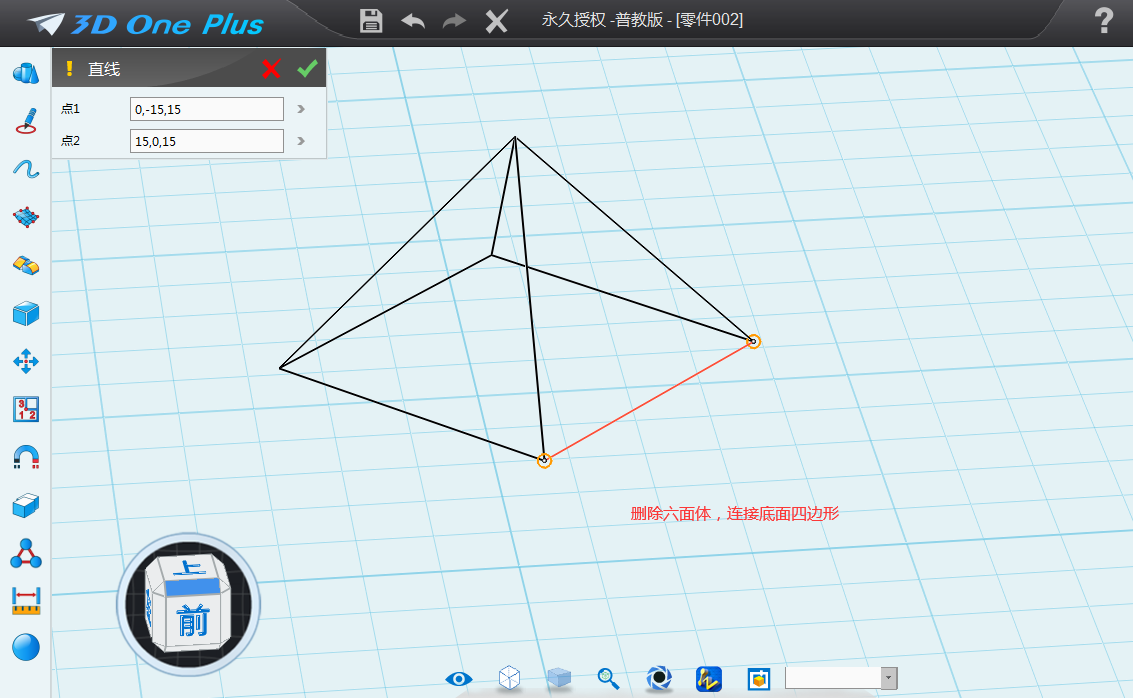Cancel the 直线 command with red X
Screen dimensions: 1133x698
click(x=272, y=69)
